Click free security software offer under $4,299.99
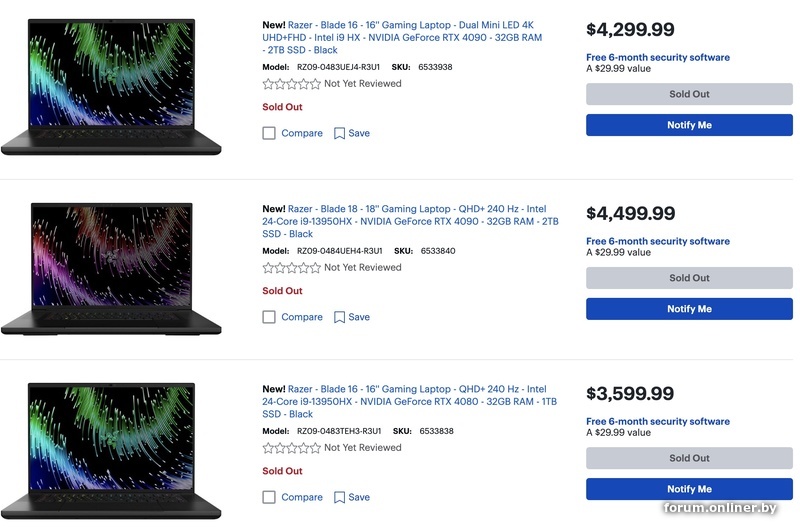Screen dimensions: 800x531 (657, 57)
